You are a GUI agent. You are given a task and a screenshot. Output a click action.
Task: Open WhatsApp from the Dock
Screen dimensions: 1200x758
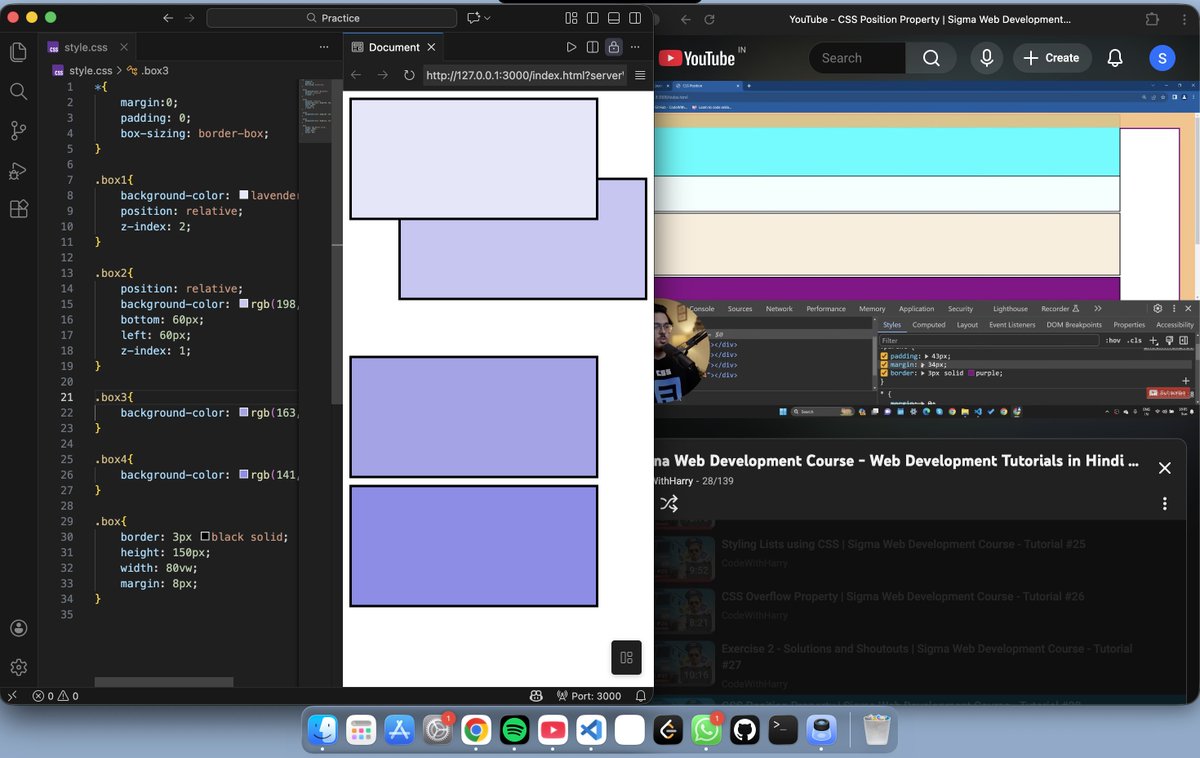coord(706,731)
